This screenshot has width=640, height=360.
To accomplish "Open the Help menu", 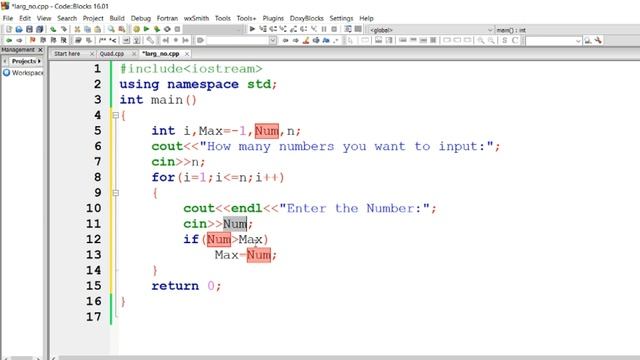I will pos(366,18).
